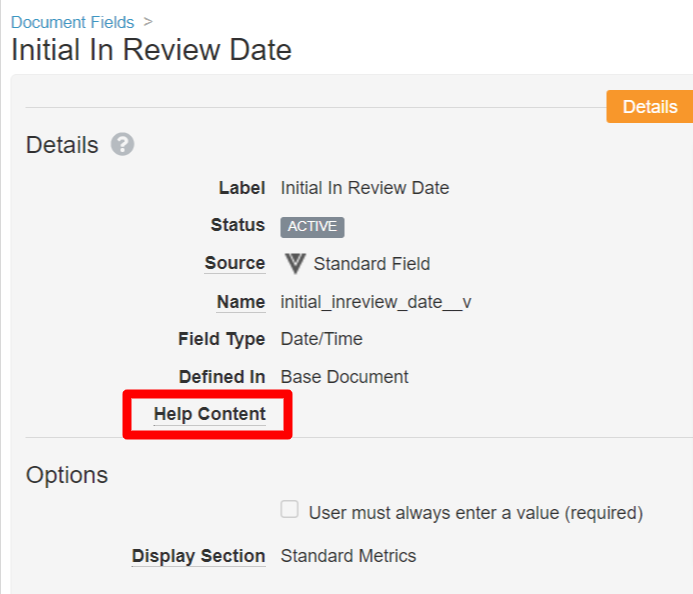Click the ACTIVE status badge
The width and height of the screenshot is (693, 594).
(x=312, y=226)
